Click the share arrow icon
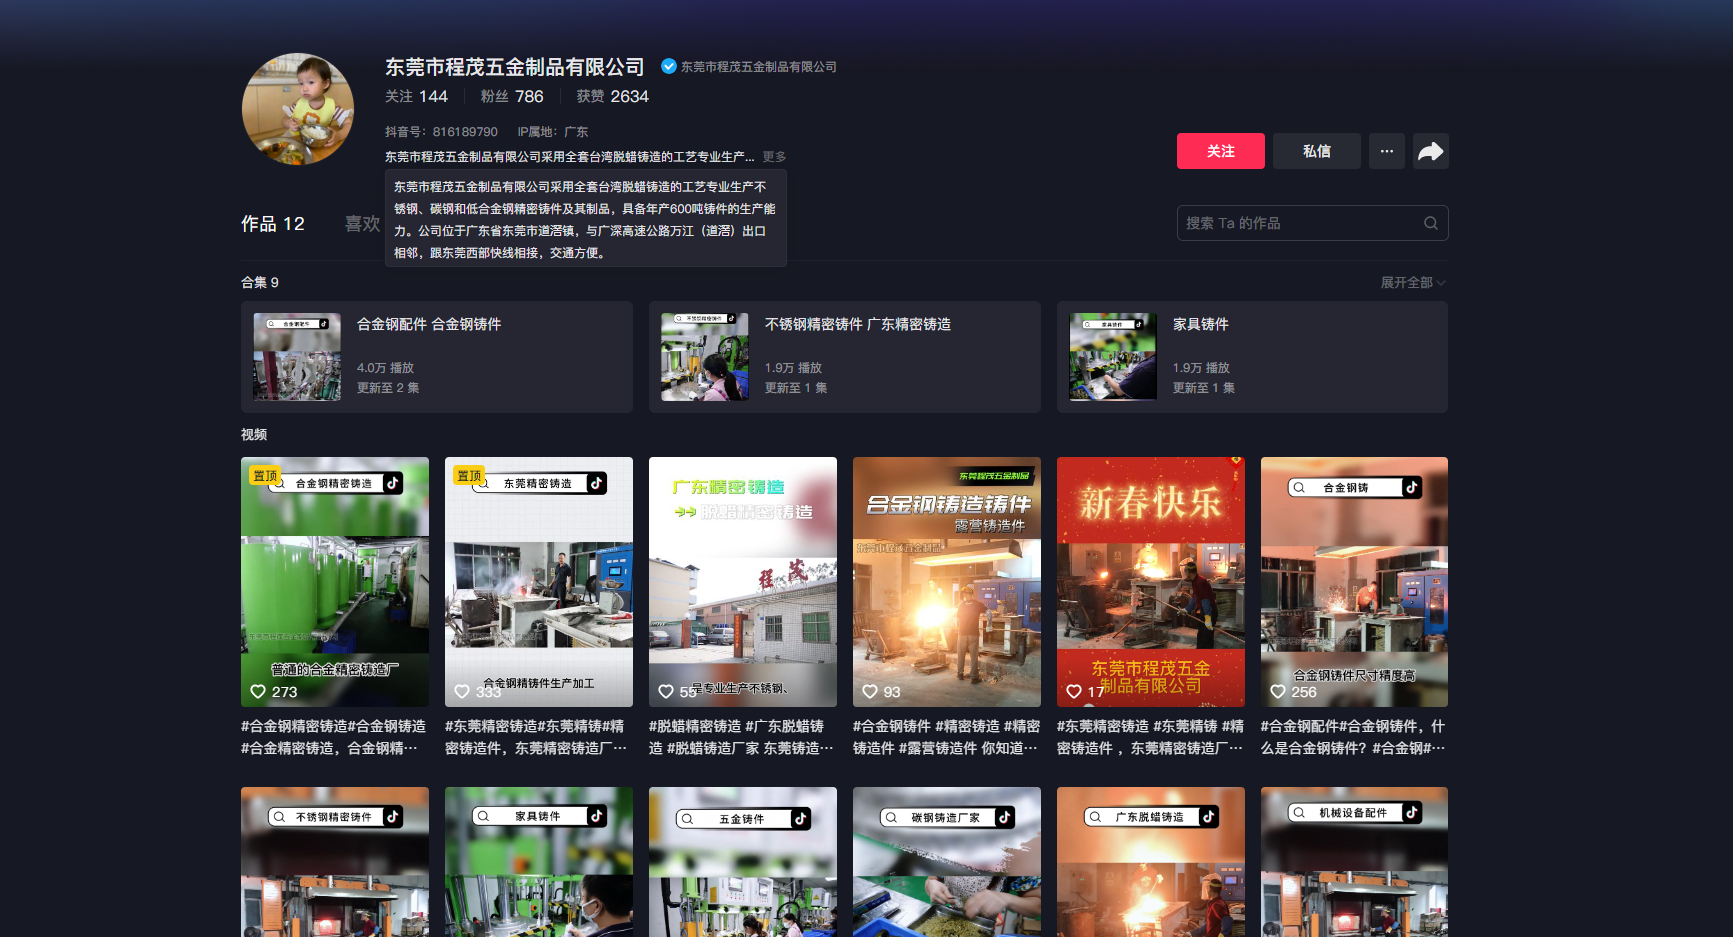Image resolution: width=1733 pixels, height=937 pixels. 1430,151
